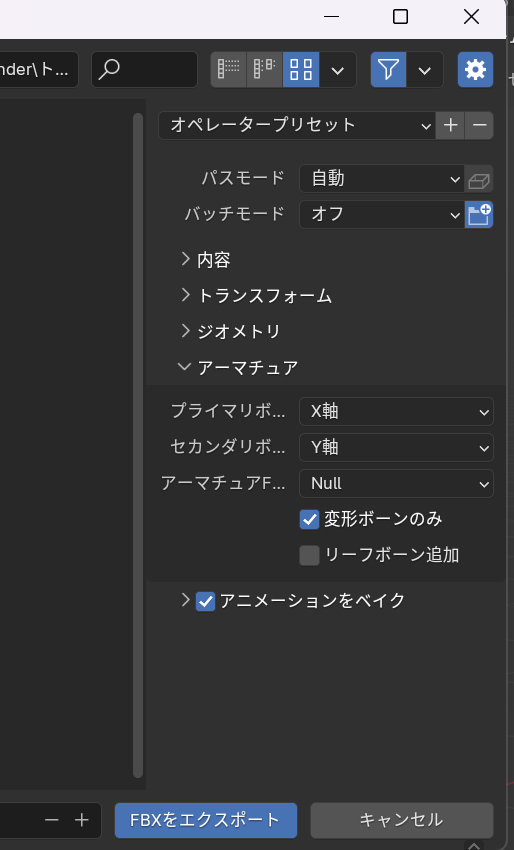Viewport: 514px width, 850px height.
Task: Toggle embed textures icon beside パスモード
Action: pos(479,179)
